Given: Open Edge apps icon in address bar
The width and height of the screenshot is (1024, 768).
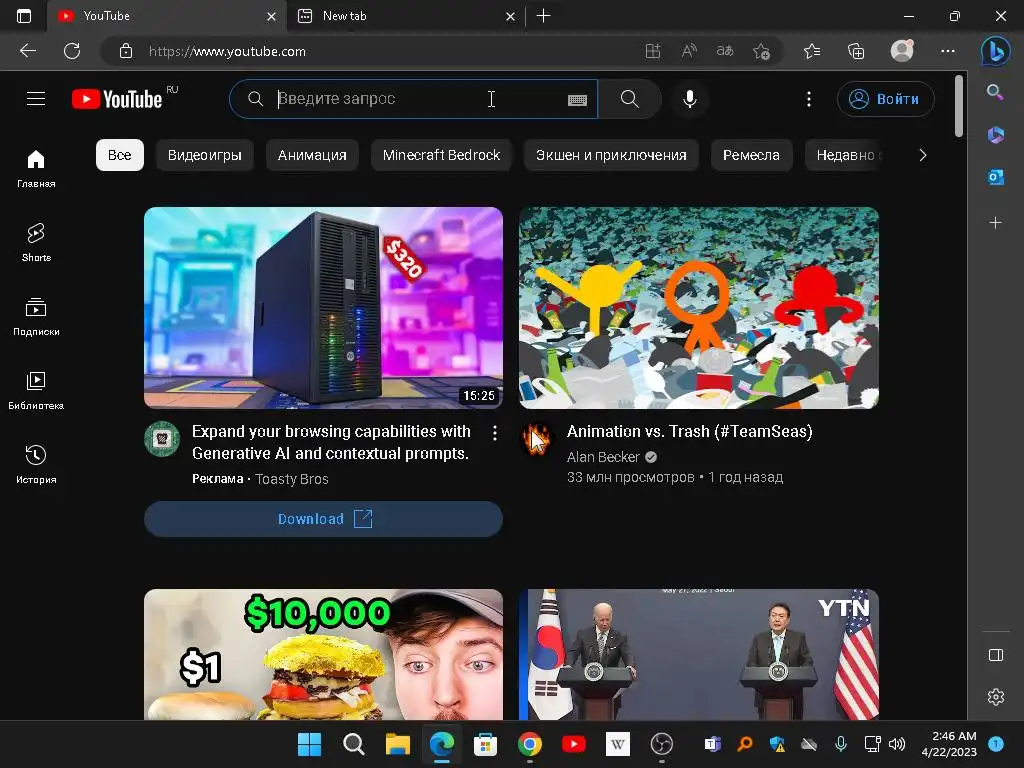Looking at the screenshot, I should pyautogui.click(x=653, y=51).
